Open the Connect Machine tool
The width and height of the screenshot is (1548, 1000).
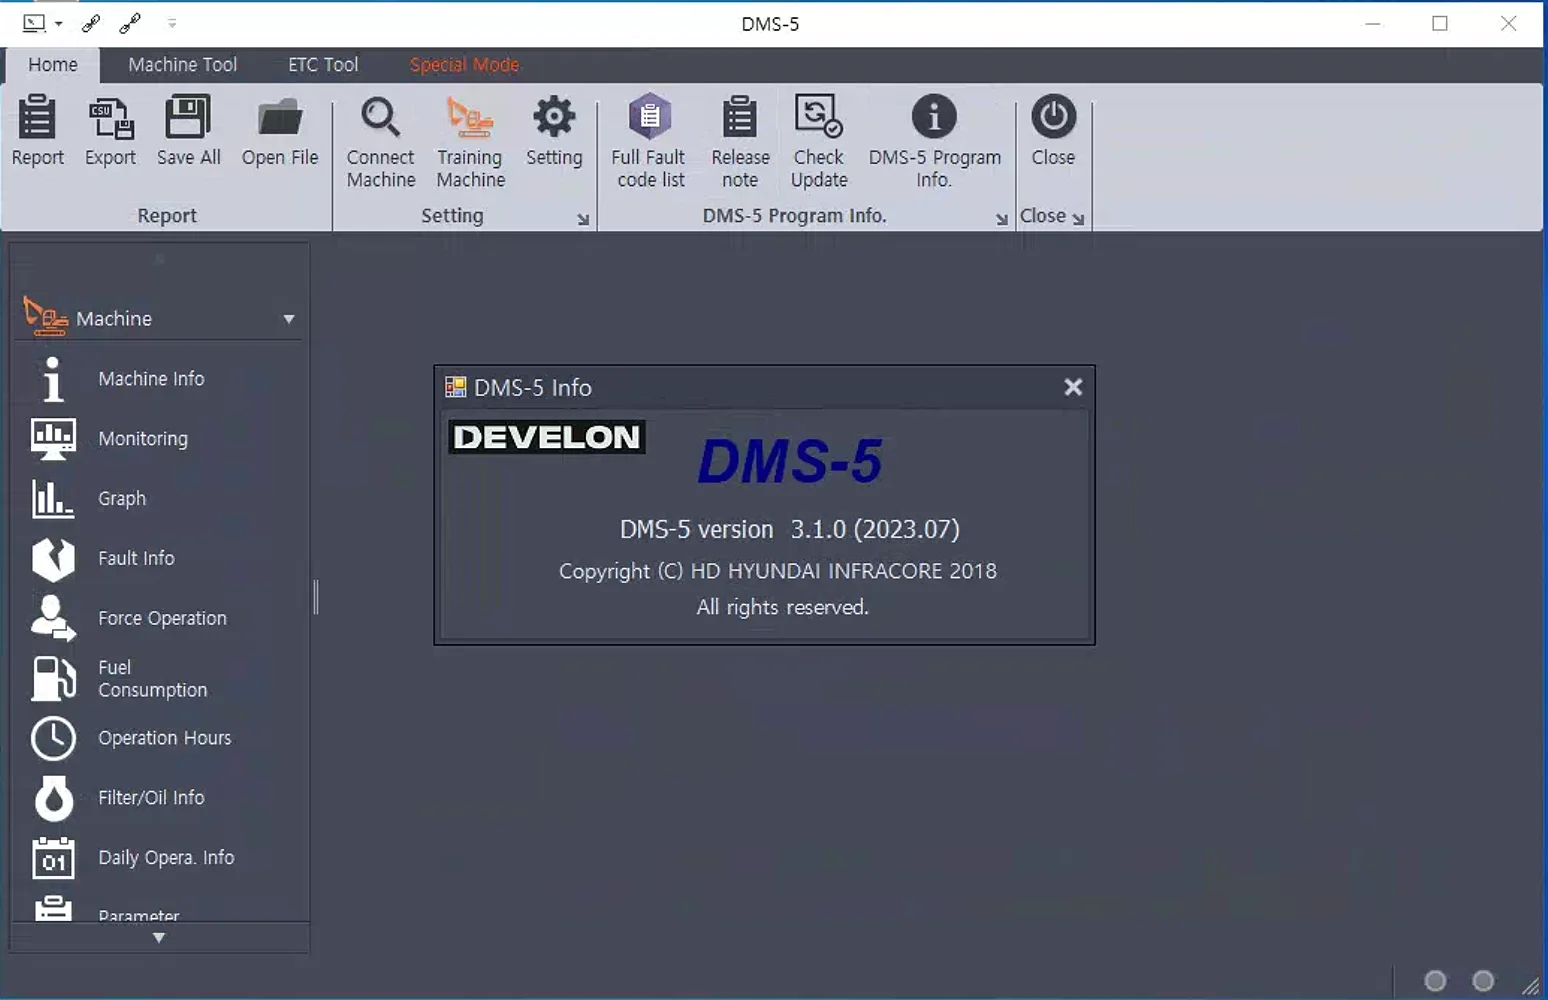point(380,140)
